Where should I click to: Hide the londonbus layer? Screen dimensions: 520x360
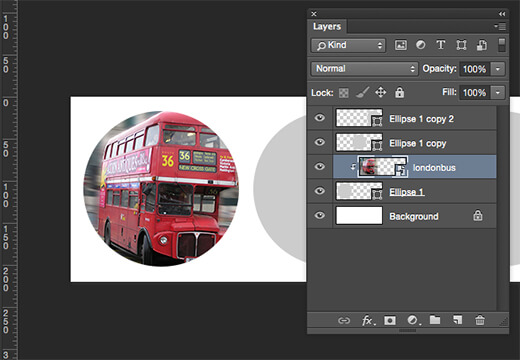(x=320, y=166)
